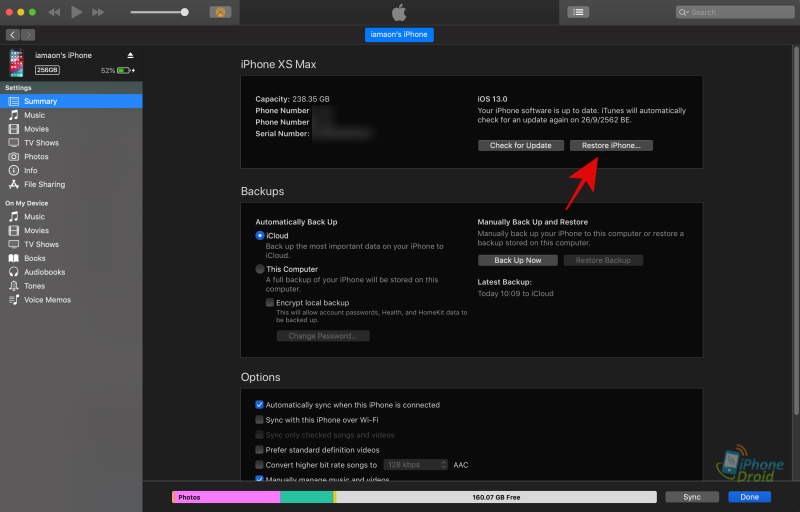Open File Sharing in Settings sidebar
800x512 pixels.
[44, 185]
